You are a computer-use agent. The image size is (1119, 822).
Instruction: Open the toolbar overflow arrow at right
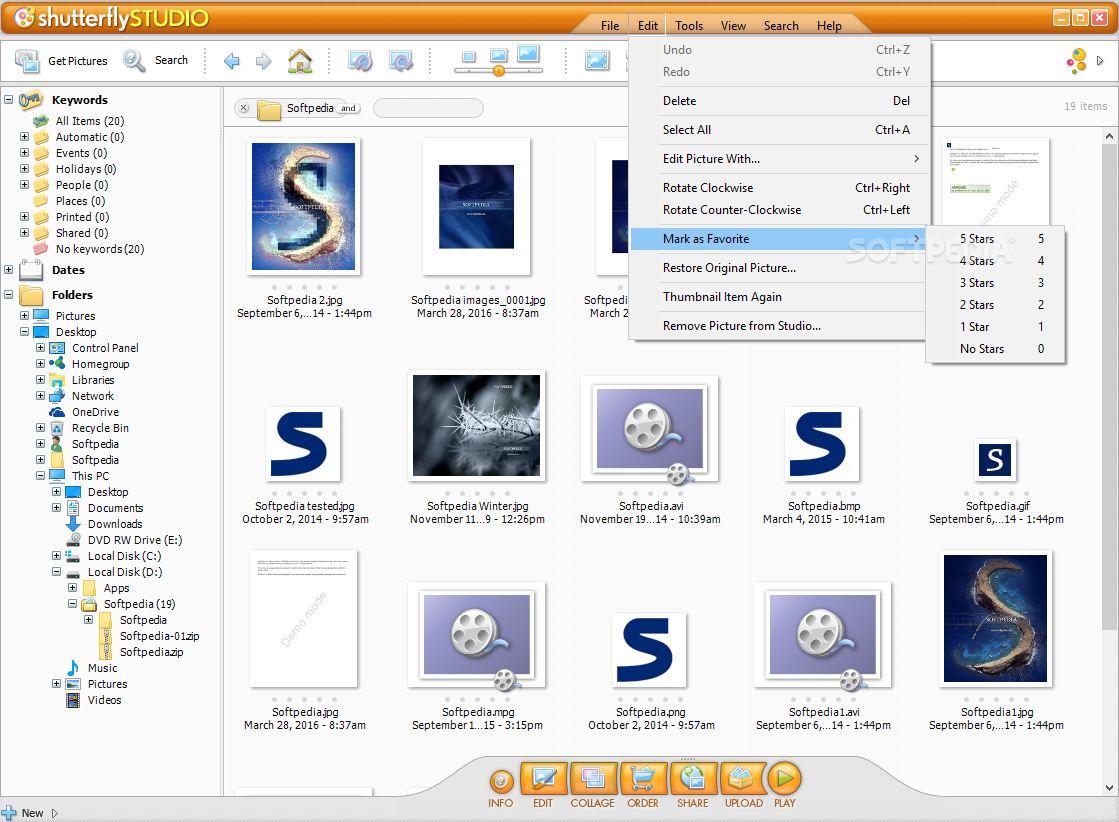click(x=1100, y=61)
